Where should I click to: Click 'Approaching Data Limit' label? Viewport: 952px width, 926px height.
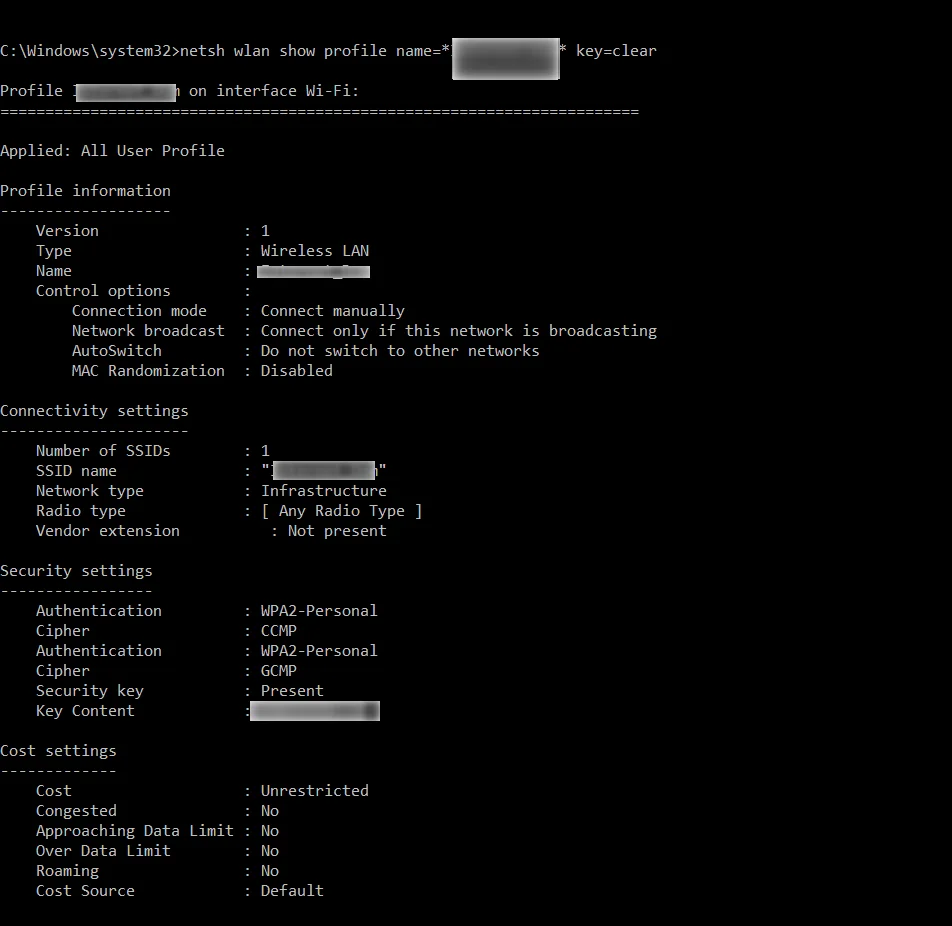coord(135,831)
